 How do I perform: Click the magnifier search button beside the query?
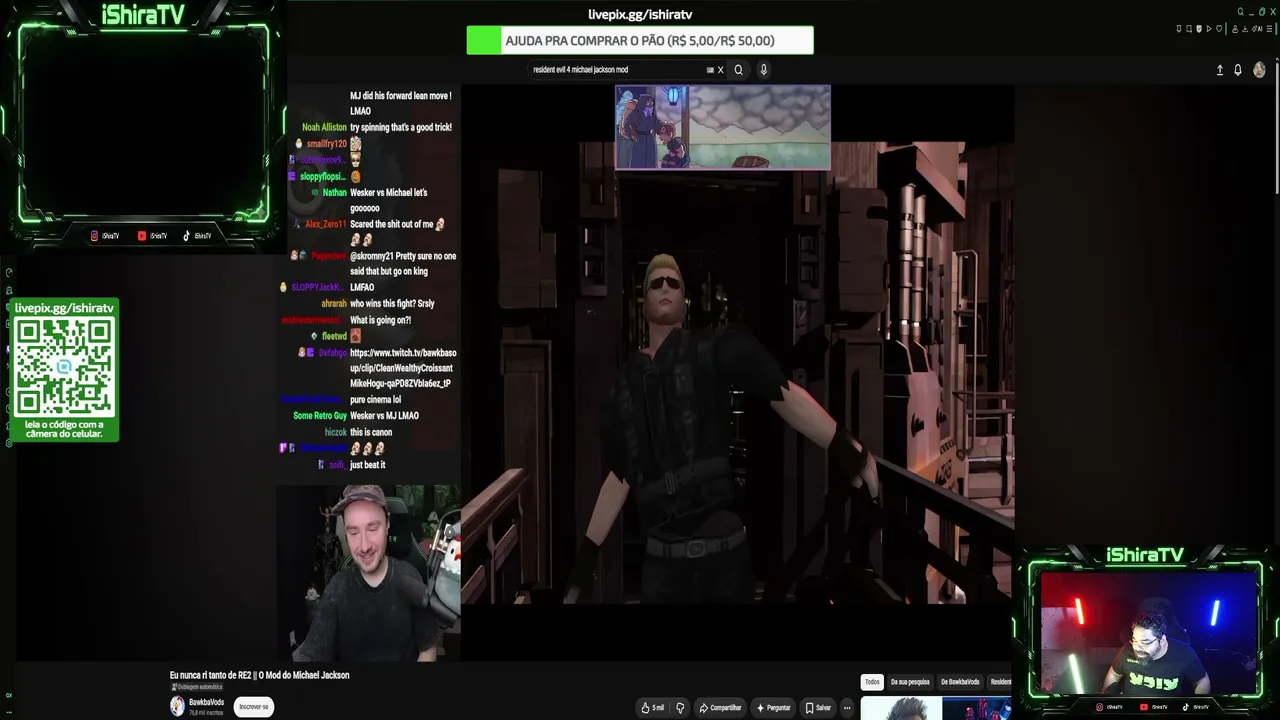(739, 70)
